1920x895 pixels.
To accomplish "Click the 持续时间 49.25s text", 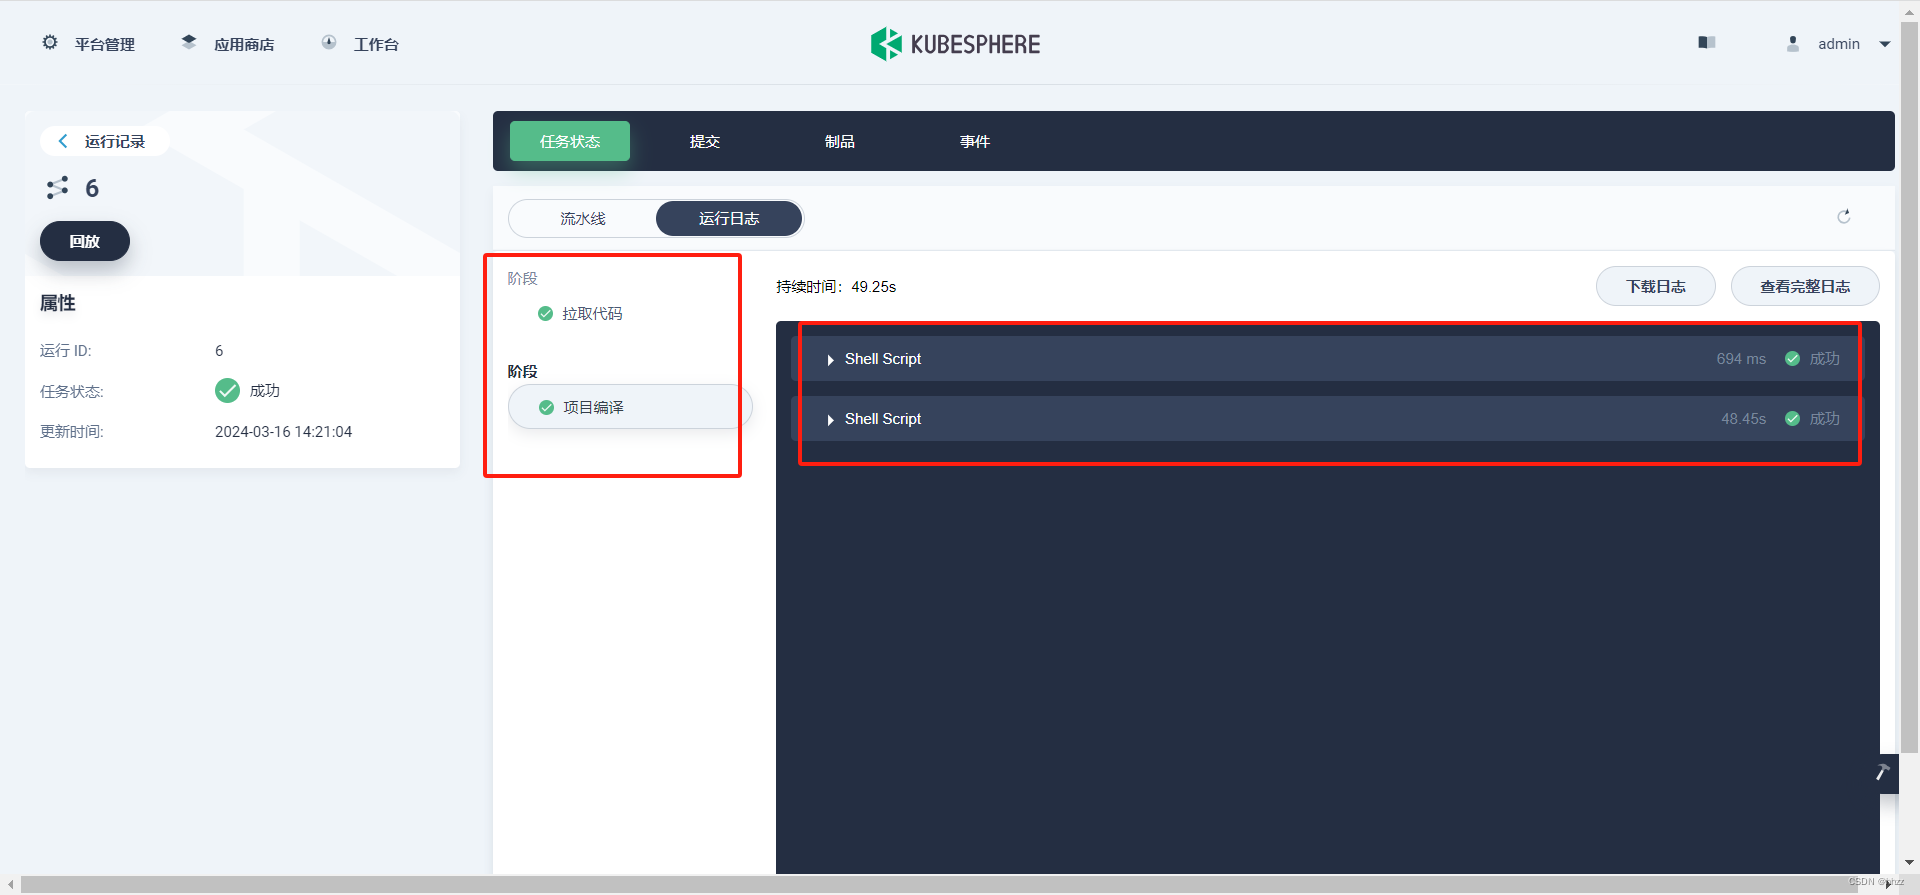I will point(836,287).
